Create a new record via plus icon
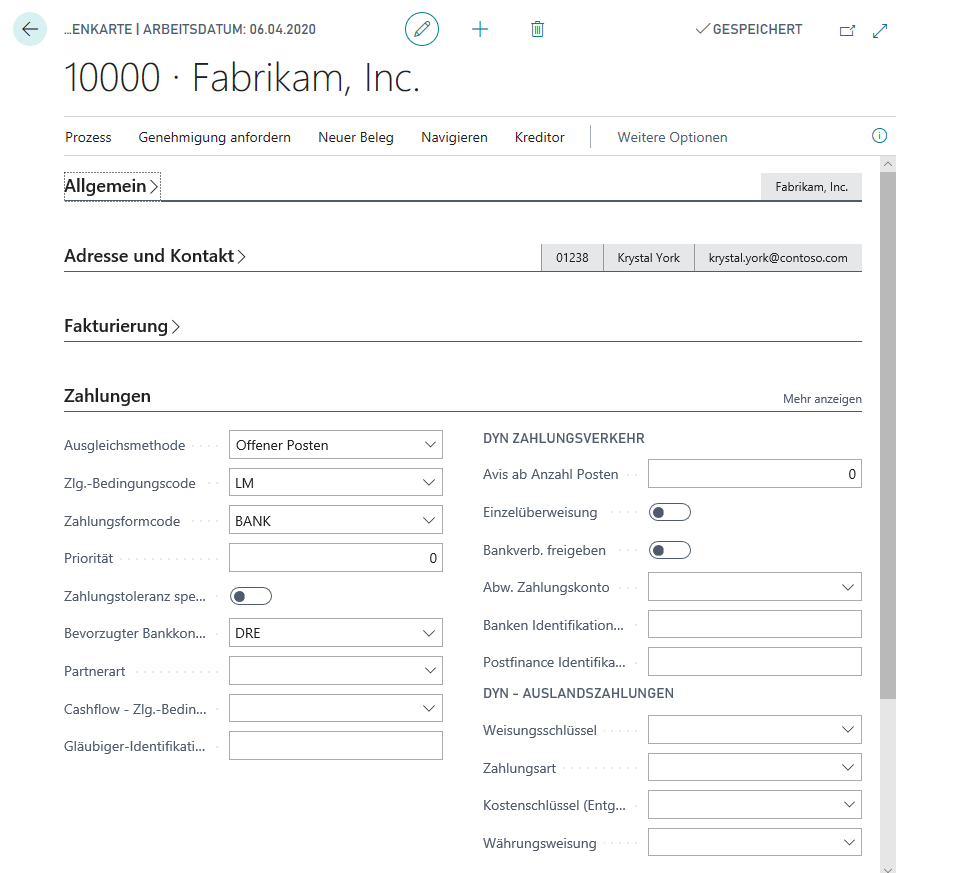 480,29
